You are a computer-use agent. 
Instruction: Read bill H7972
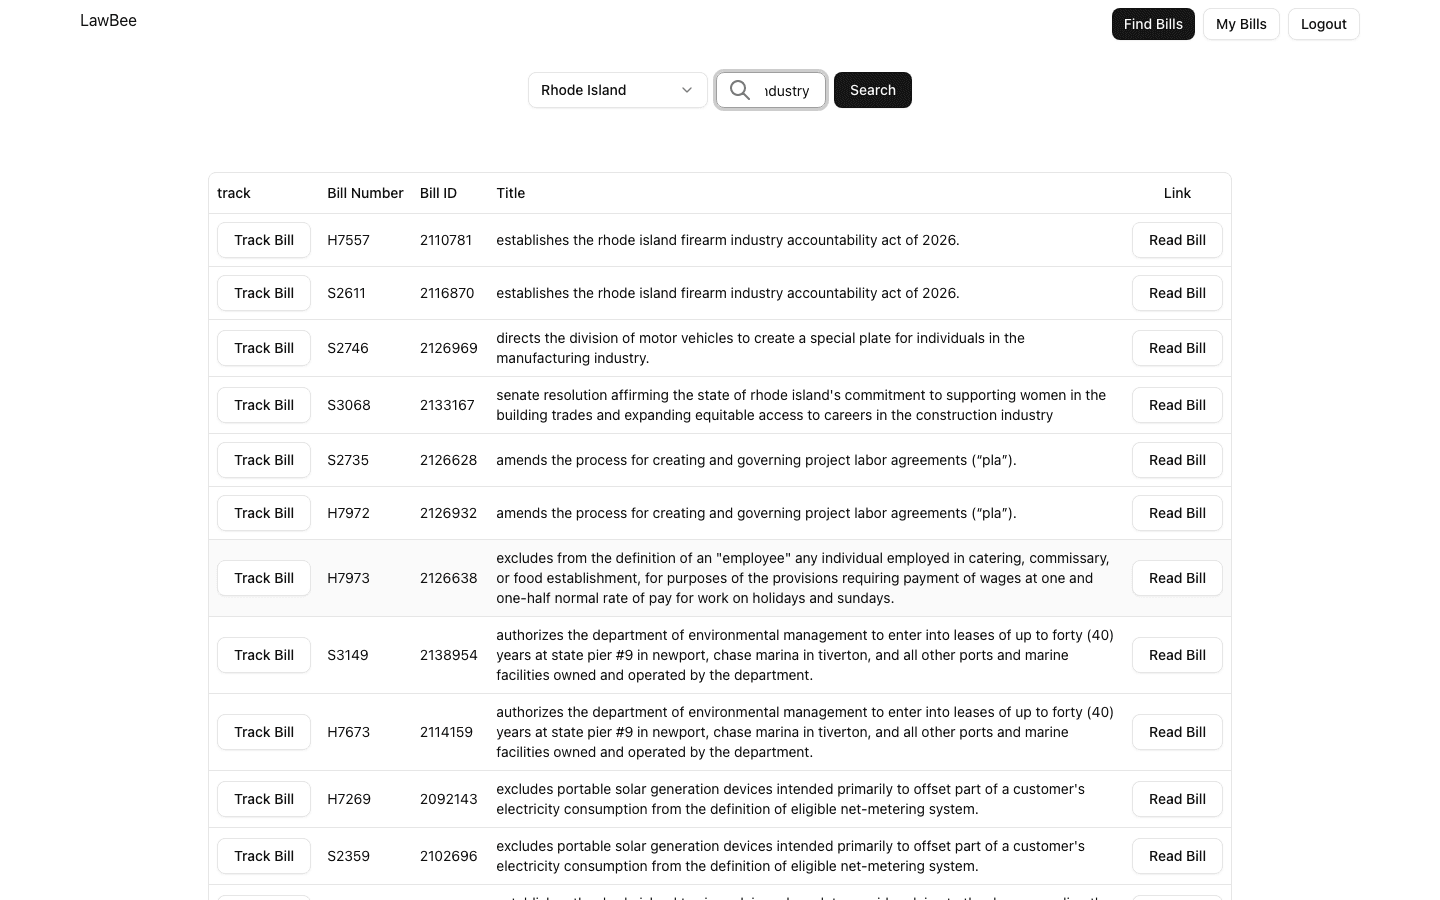(x=1177, y=513)
